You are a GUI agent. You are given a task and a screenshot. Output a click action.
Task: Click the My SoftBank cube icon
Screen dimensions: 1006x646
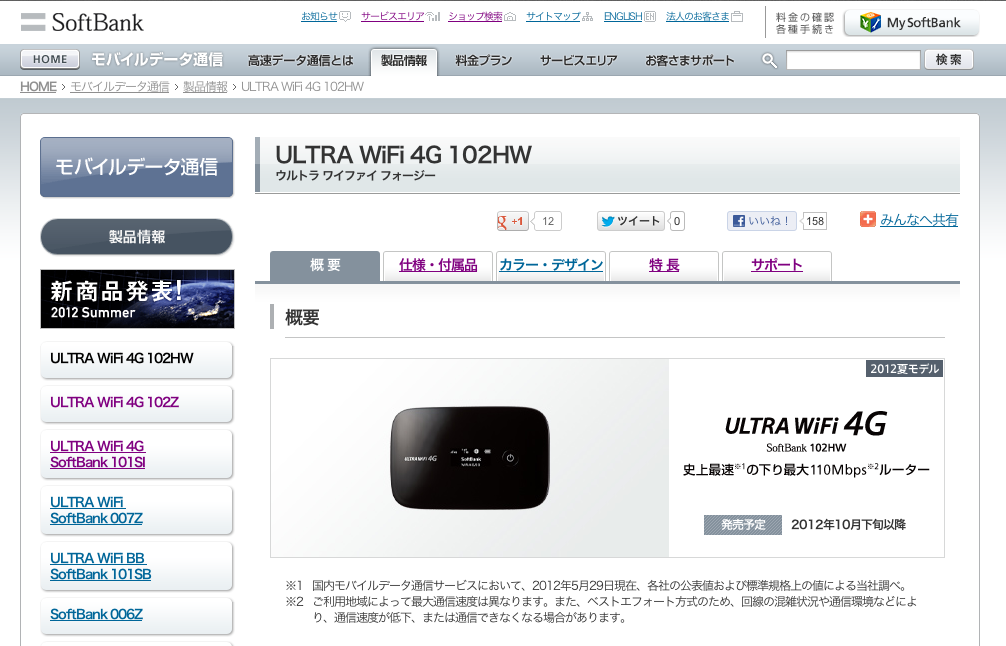point(870,22)
